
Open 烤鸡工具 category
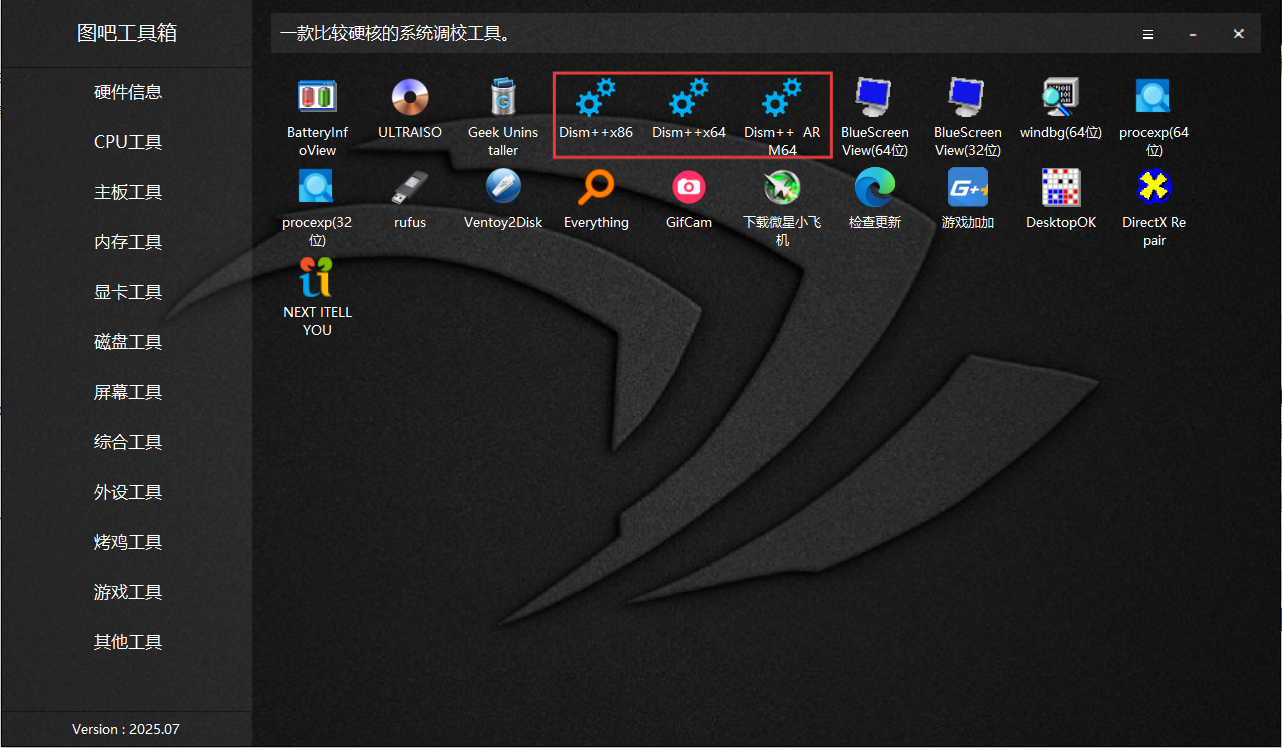(127, 542)
